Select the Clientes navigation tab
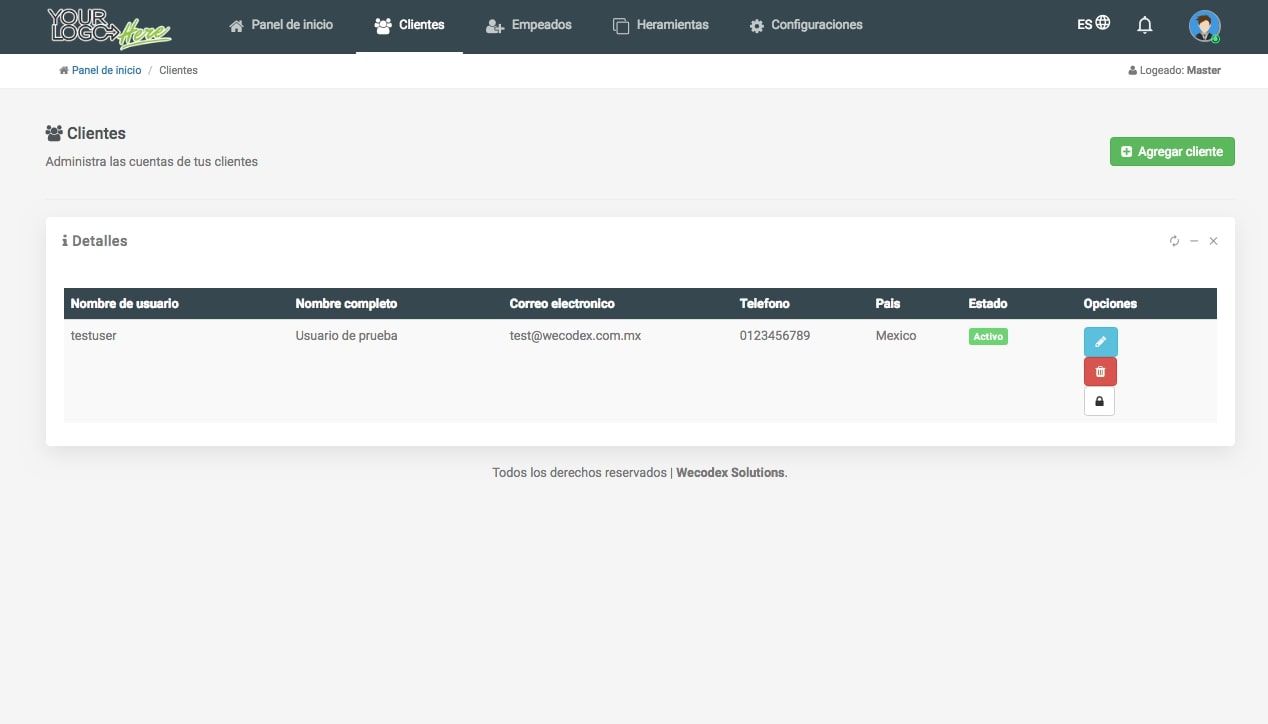Image resolution: width=1268 pixels, height=724 pixels. pyautogui.click(x=409, y=25)
